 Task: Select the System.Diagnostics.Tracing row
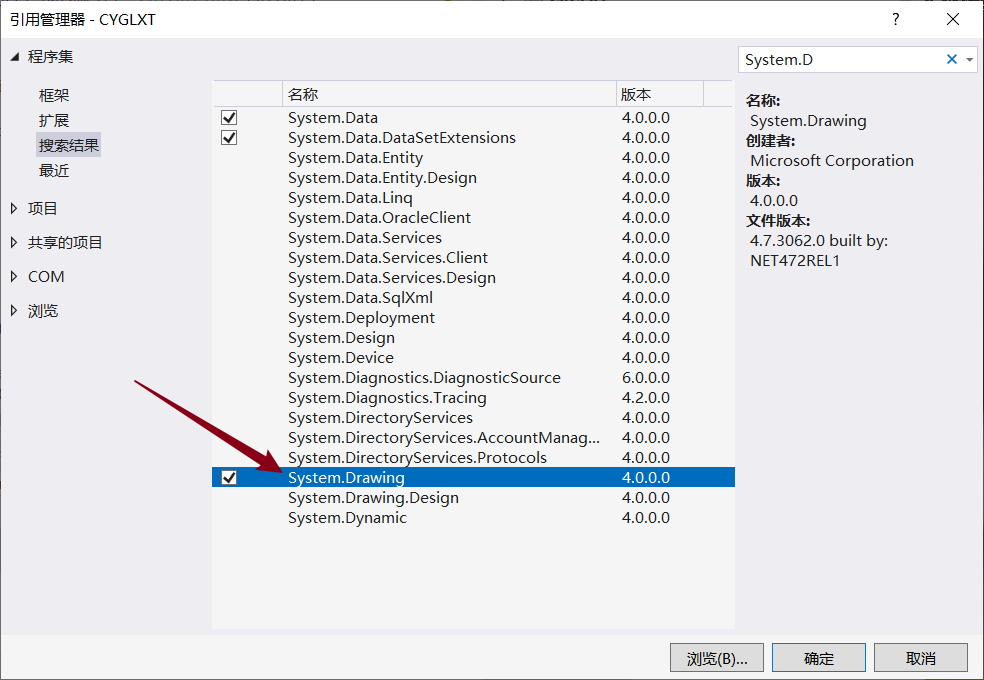[473, 398]
